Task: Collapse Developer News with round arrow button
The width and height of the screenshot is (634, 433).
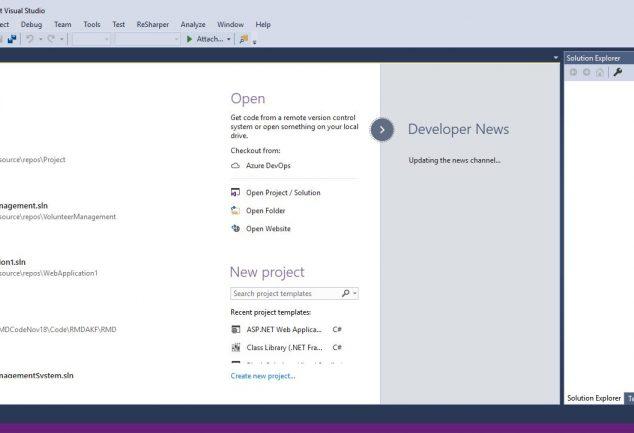Action: click(382, 130)
